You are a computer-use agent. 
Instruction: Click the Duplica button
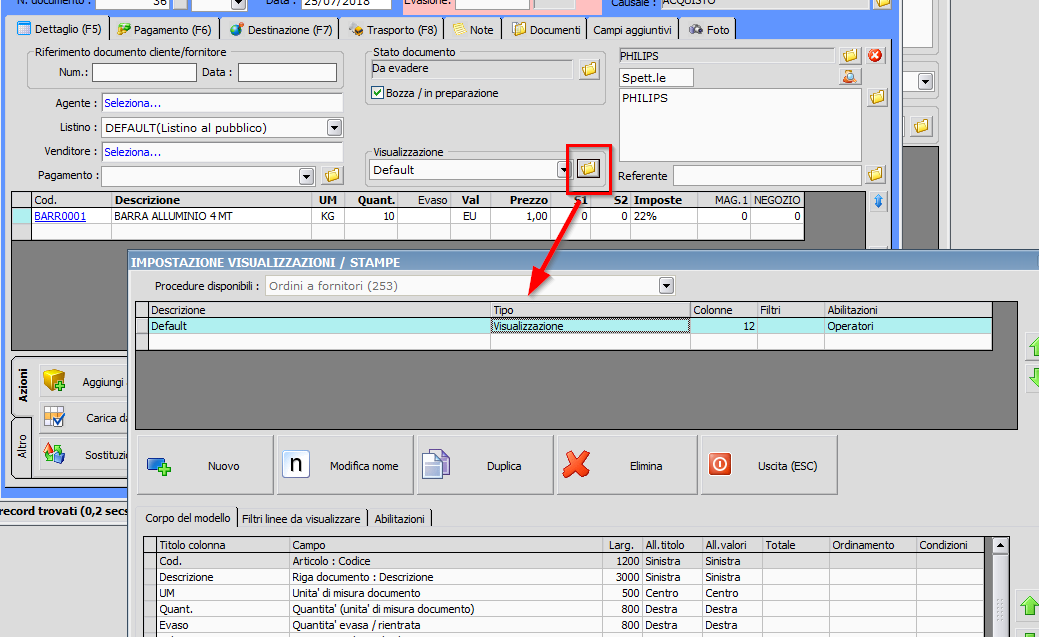[485, 465]
